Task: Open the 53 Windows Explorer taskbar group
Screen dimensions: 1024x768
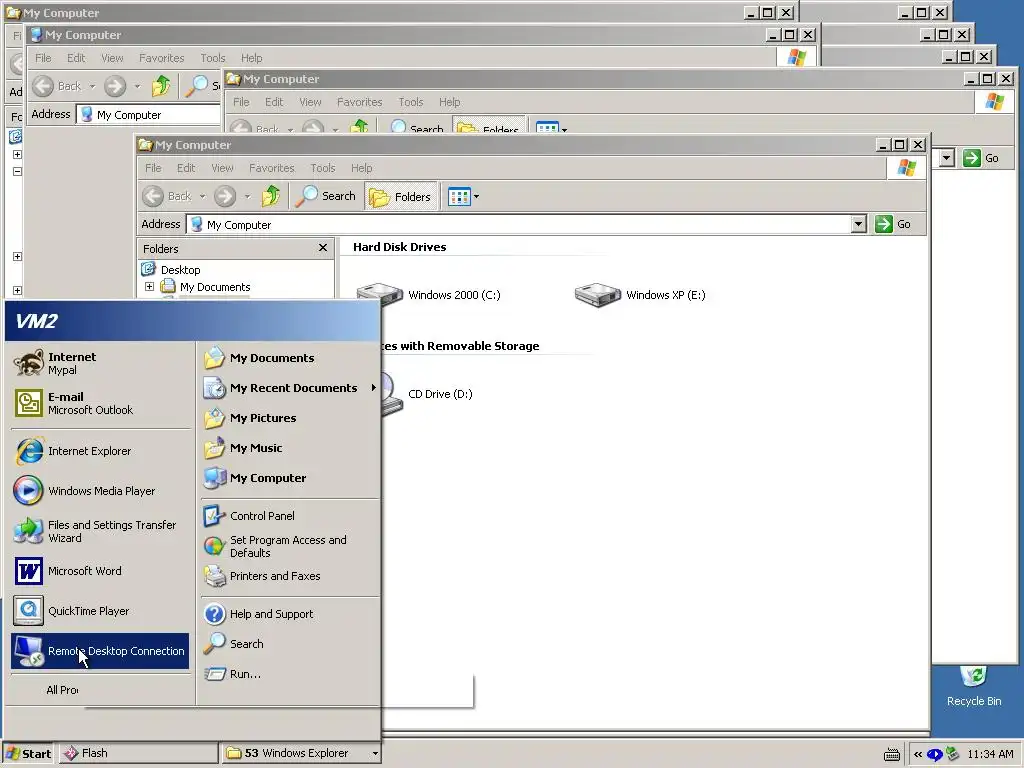Action: pos(300,753)
